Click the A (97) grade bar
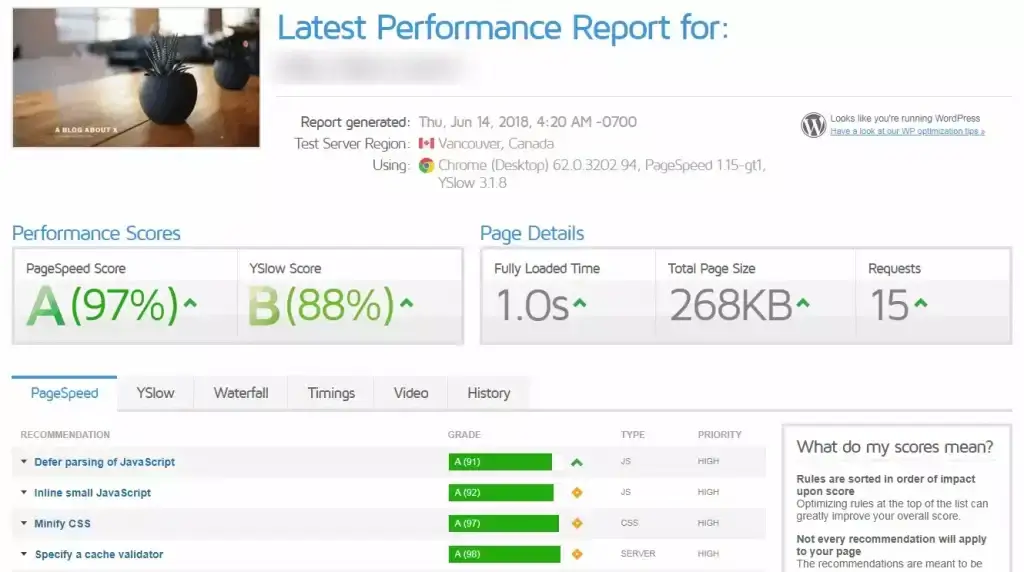The image size is (1024, 572). point(504,523)
